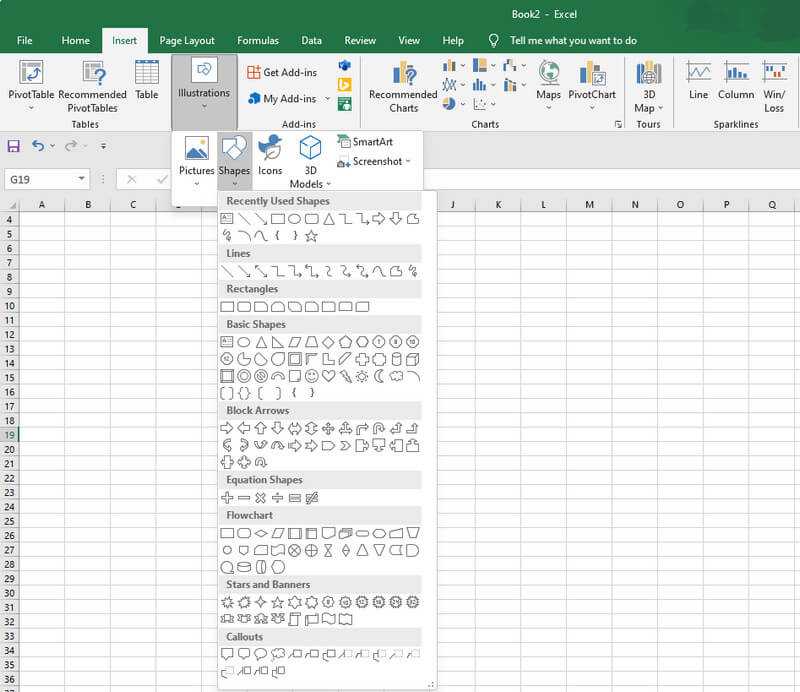This screenshot has width=800, height=692.
Task: Choose the 4-Point Star in Stars and Banners
Action: click(x=261, y=603)
